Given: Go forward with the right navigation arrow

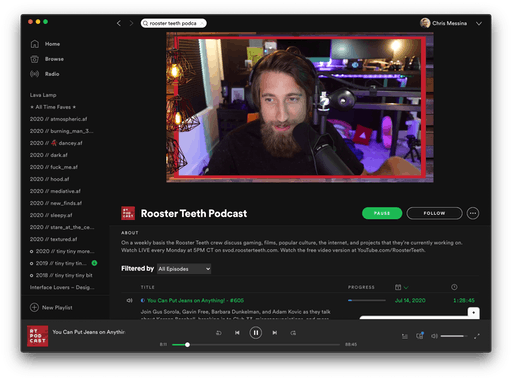Looking at the screenshot, I should tap(131, 23).
